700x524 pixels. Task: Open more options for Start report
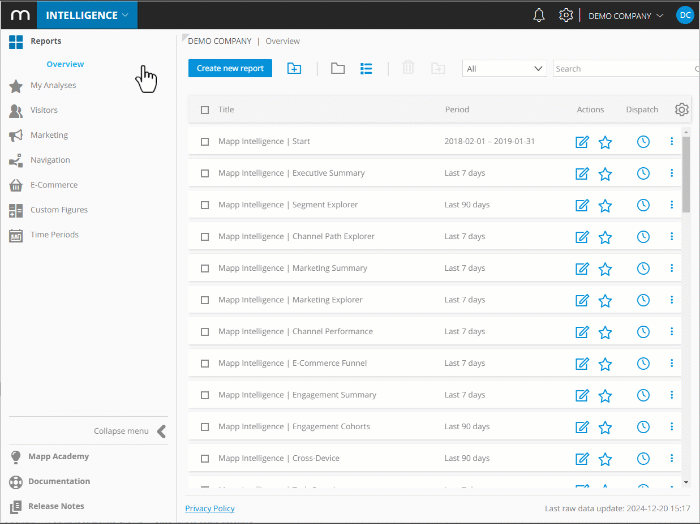pyautogui.click(x=671, y=141)
